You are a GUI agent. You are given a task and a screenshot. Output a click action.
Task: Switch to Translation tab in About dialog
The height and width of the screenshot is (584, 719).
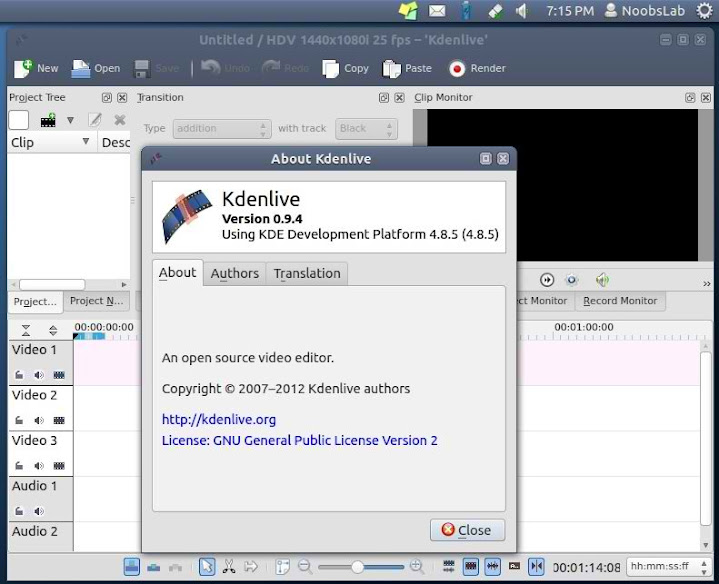pyautogui.click(x=307, y=274)
